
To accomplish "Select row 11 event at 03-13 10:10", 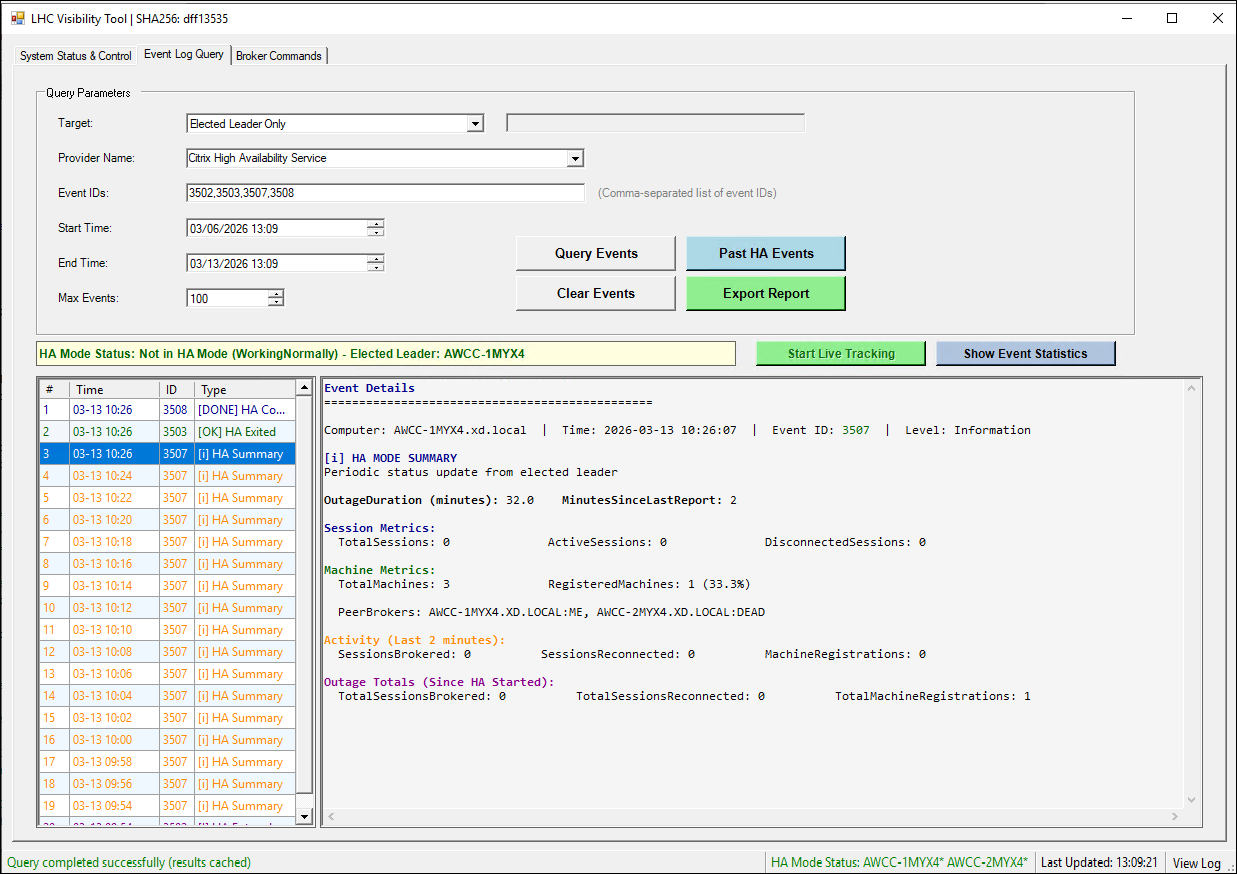I will pyautogui.click(x=167, y=630).
